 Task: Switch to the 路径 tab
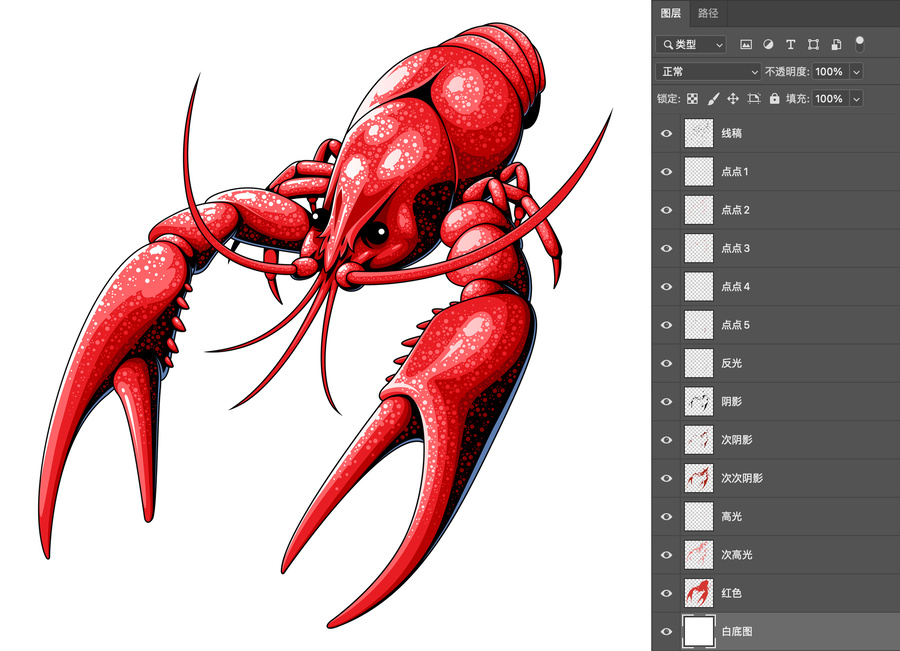click(x=708, y=13)
